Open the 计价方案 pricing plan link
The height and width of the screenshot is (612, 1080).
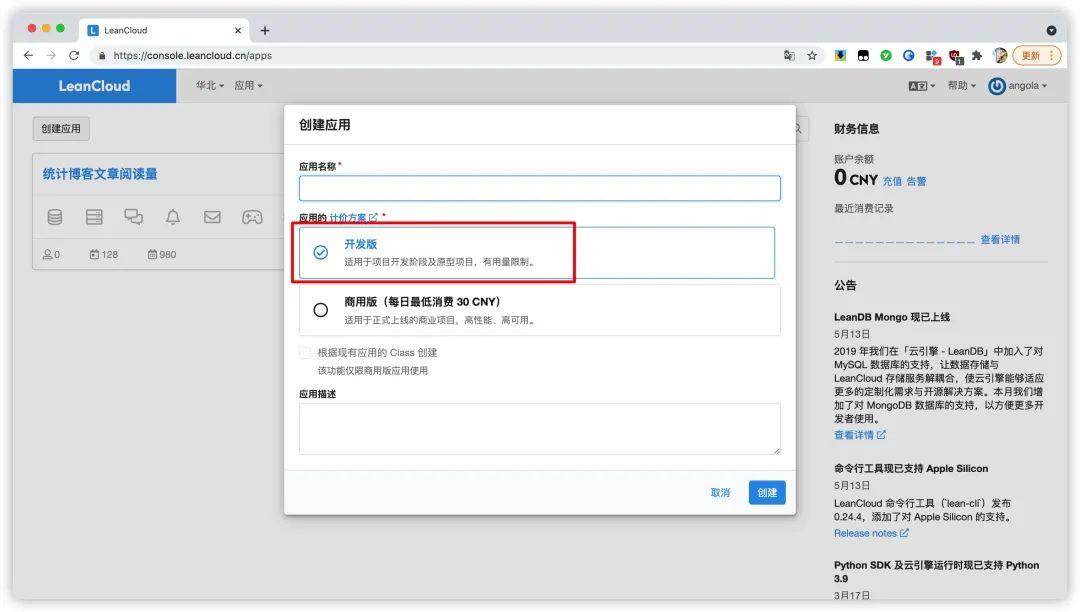[x=353, y=218]
